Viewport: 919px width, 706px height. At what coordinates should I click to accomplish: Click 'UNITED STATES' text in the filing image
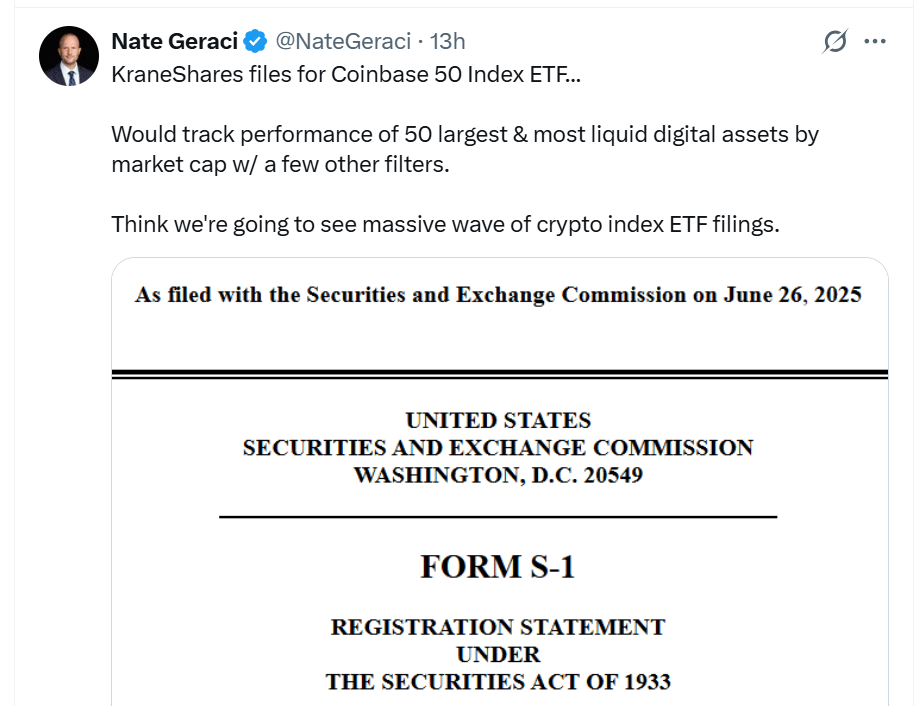[x=498, y=420]
